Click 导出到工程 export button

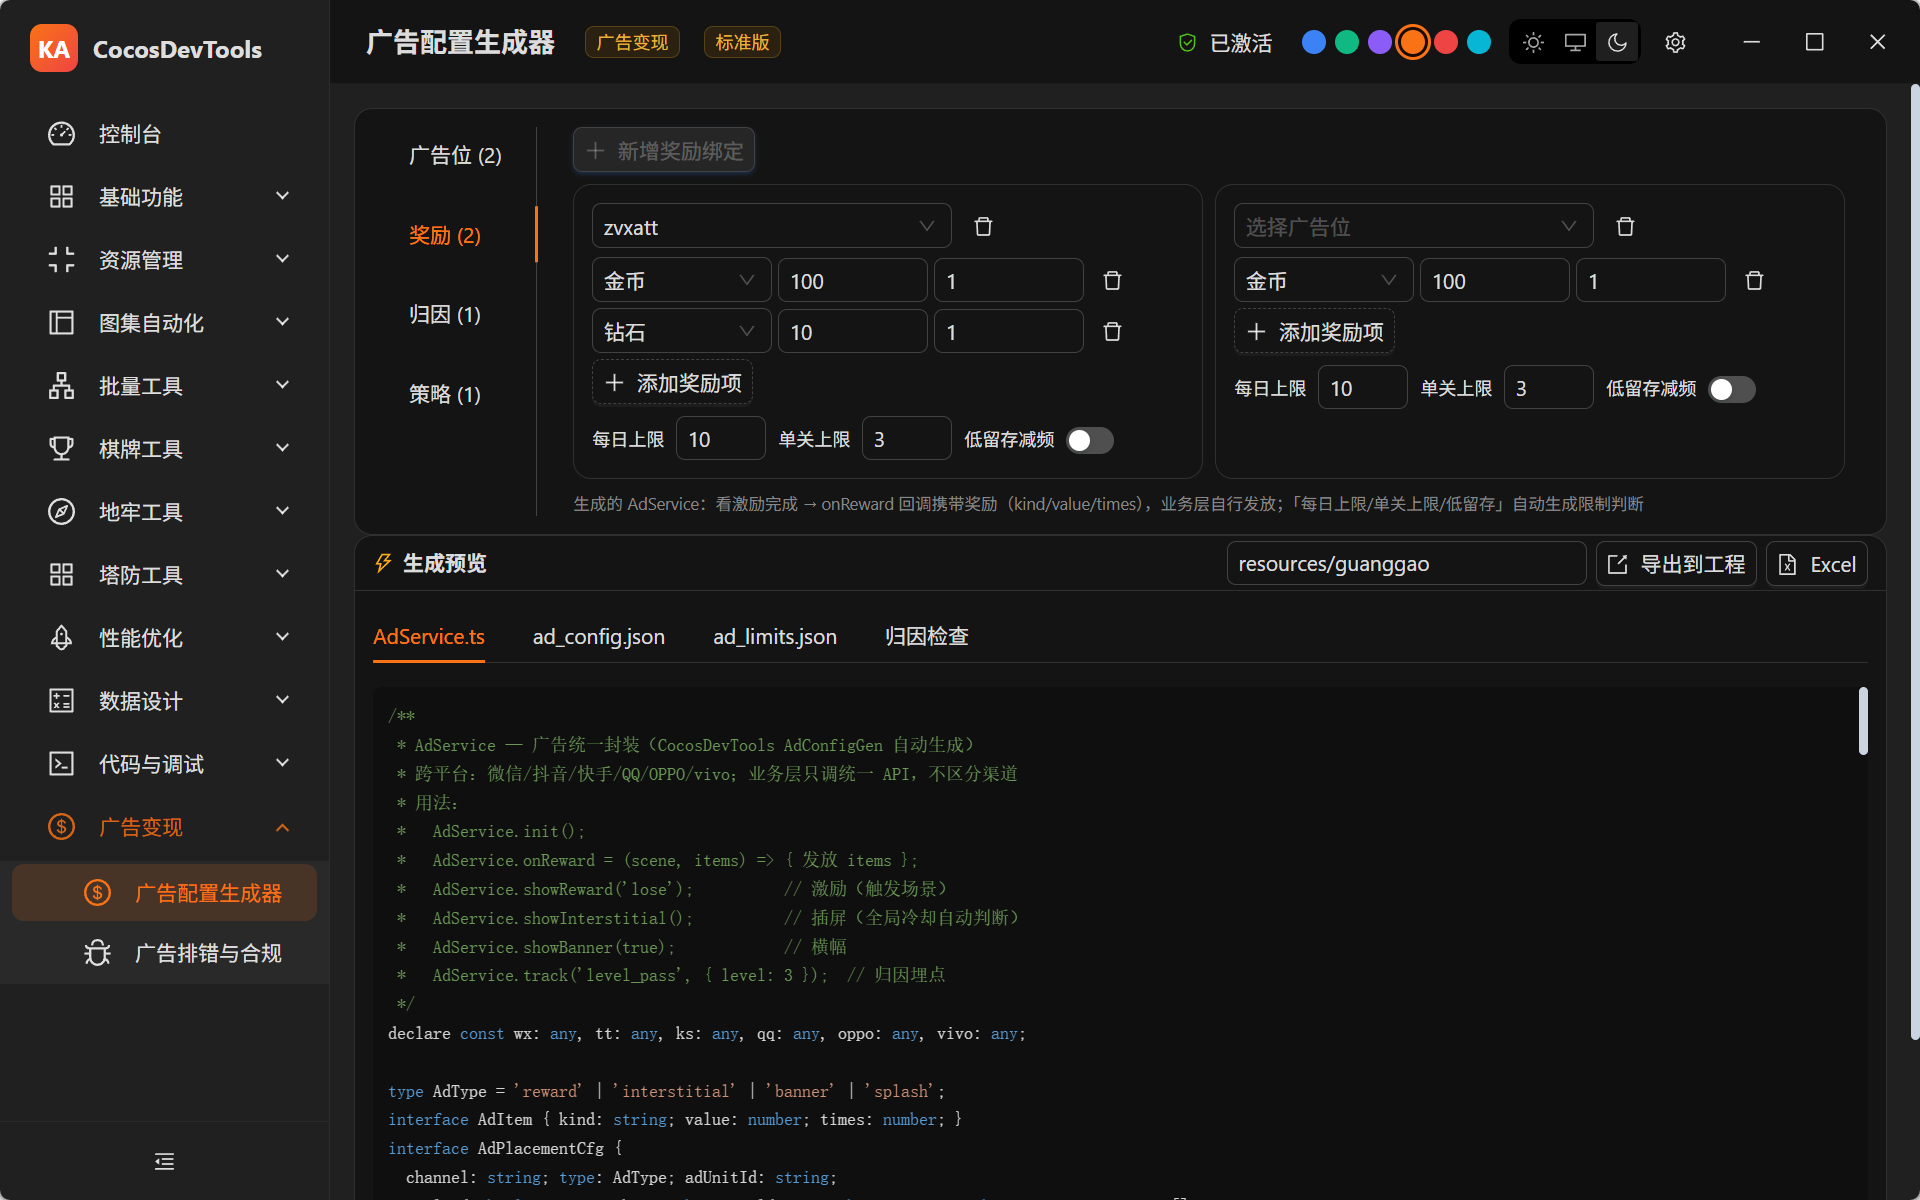tap(1676, 564)
